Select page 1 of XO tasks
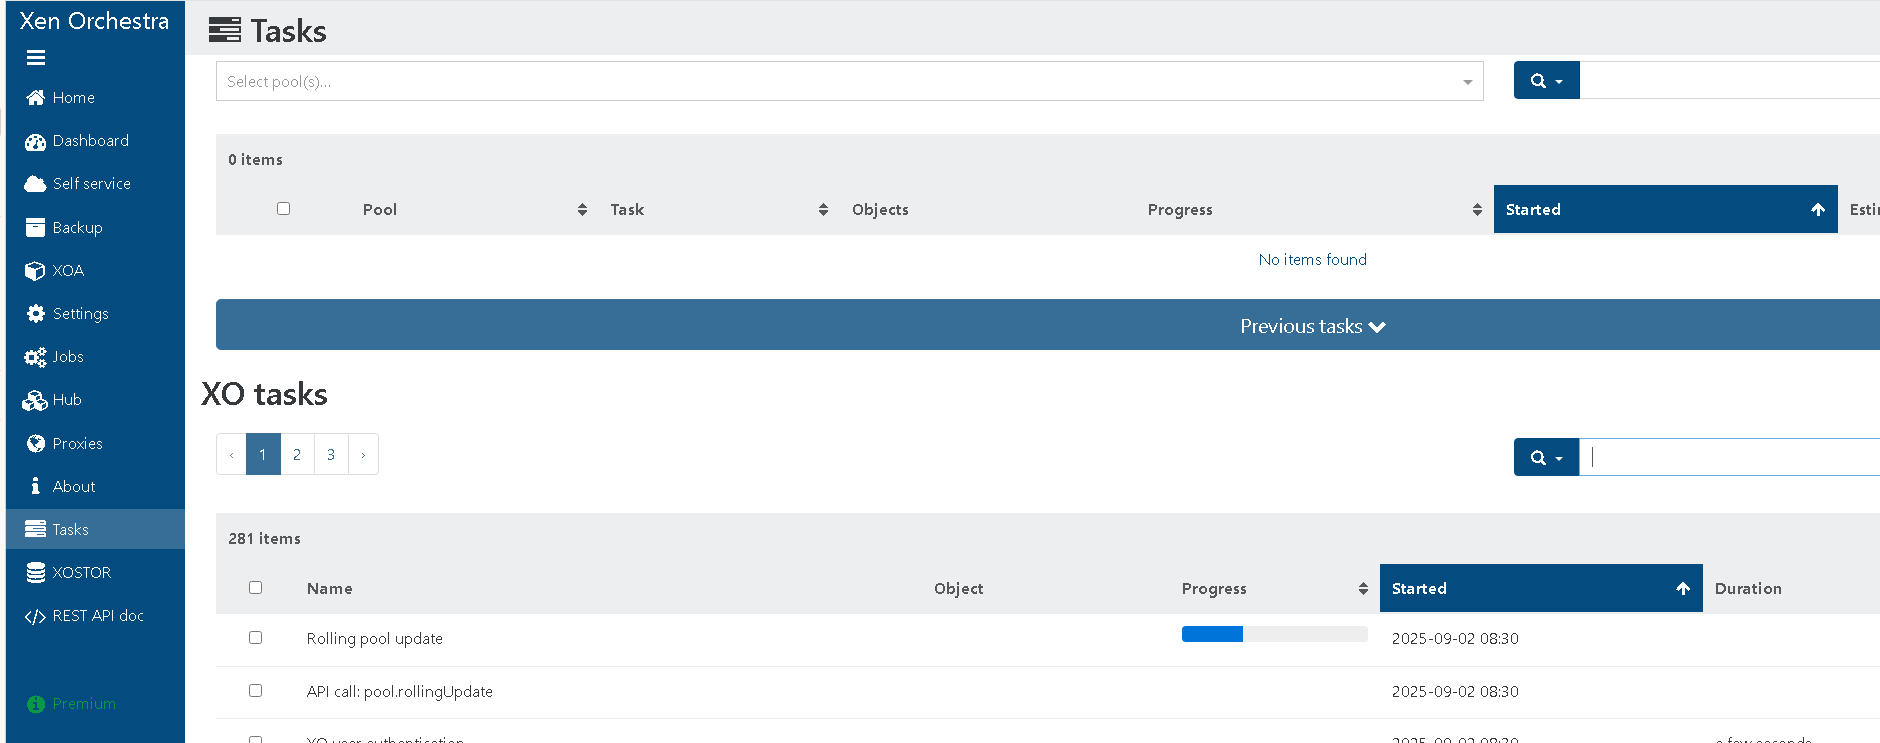1880x743 pixels. pyautogui.click(x=263, y=455)
